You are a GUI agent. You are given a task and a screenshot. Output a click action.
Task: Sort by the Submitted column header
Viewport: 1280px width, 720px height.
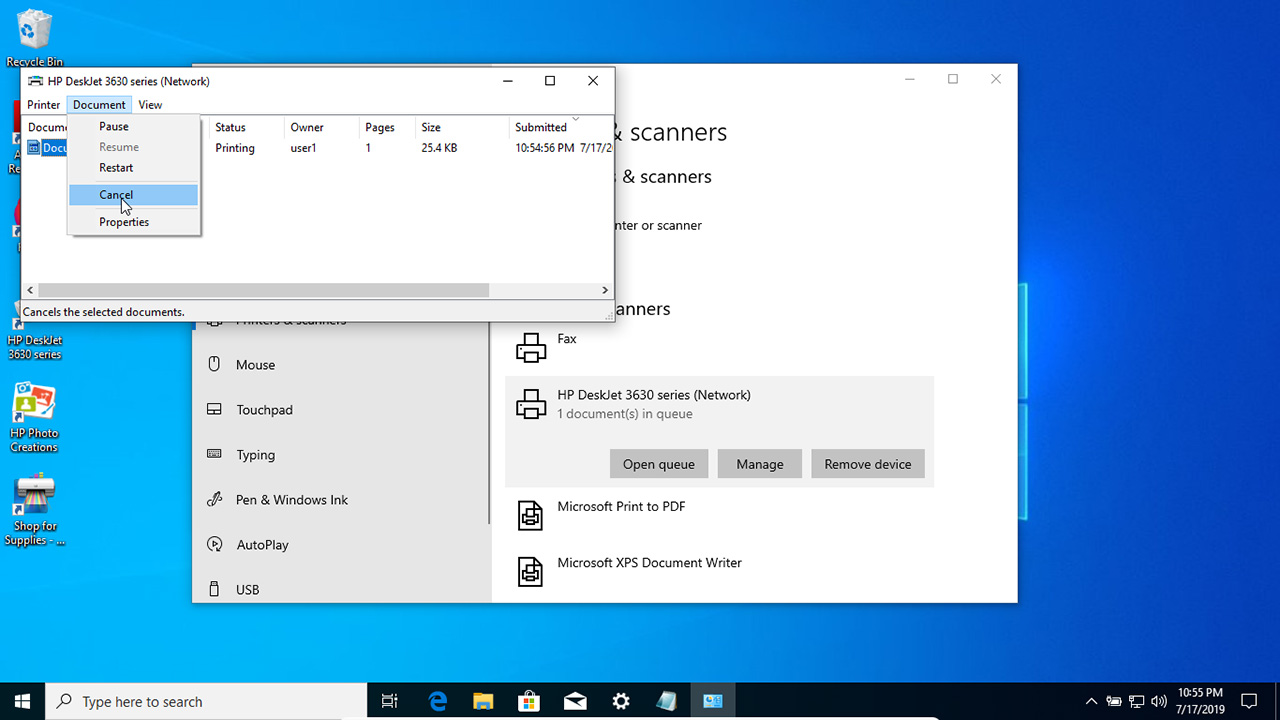[x=560, y=127]
